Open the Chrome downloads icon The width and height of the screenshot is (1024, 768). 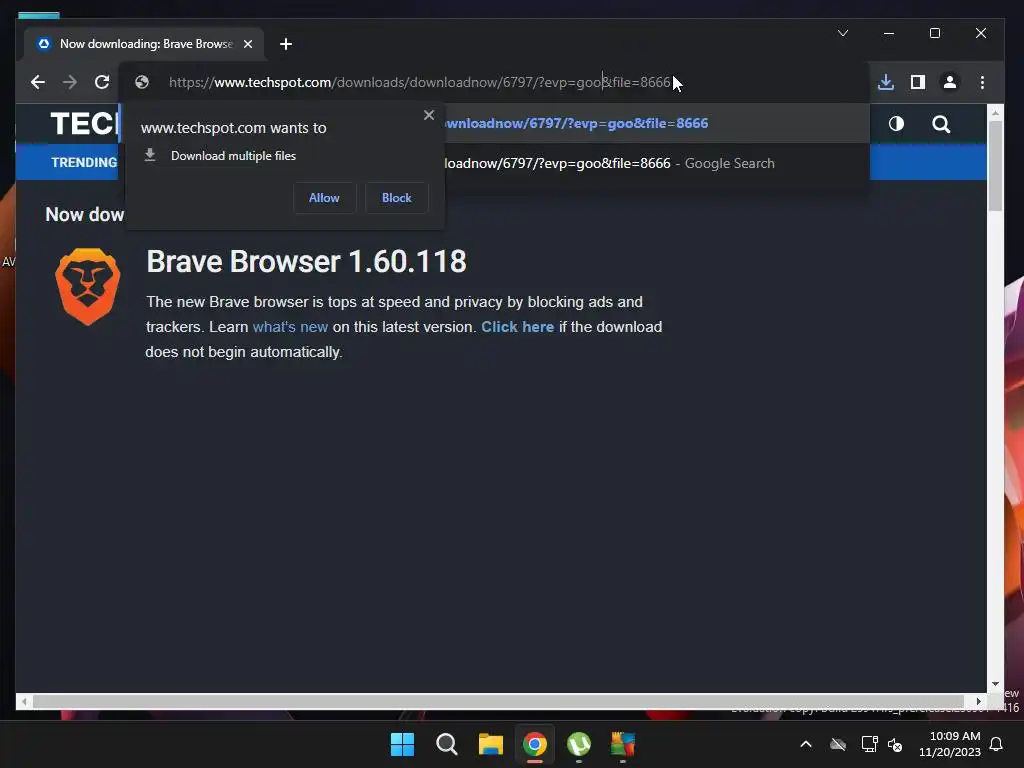[x=886, y=82]
